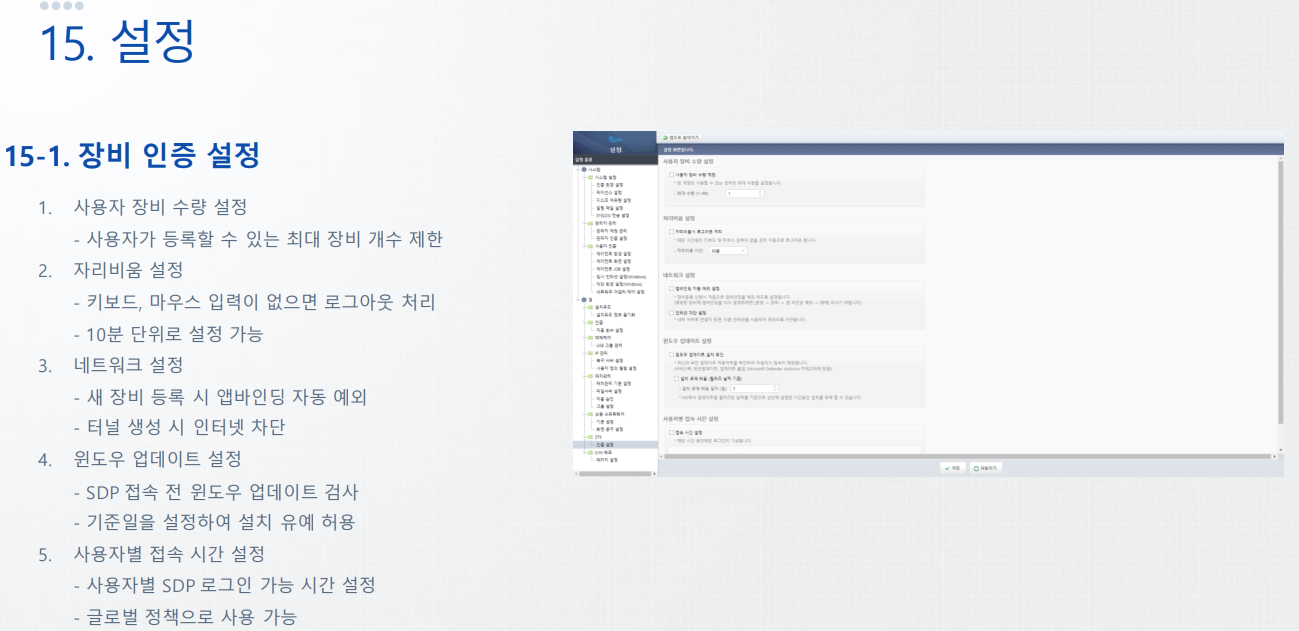
Task: Toggle the 자리비움시 로그아웃 처리 checkbox
Action: point(672,231)
